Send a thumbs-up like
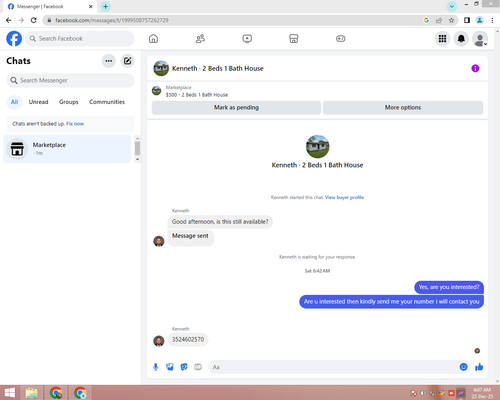 (x=479, y=367)
